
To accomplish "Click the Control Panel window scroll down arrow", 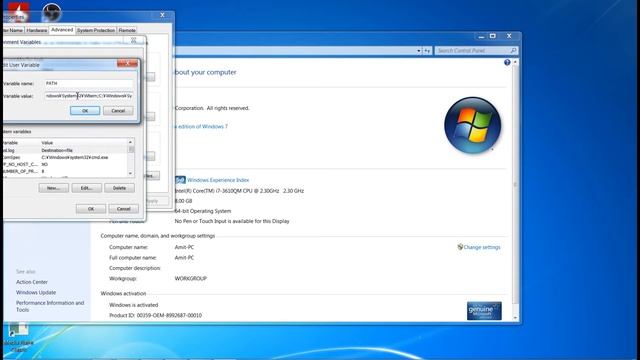I will (x=516, y=318).
